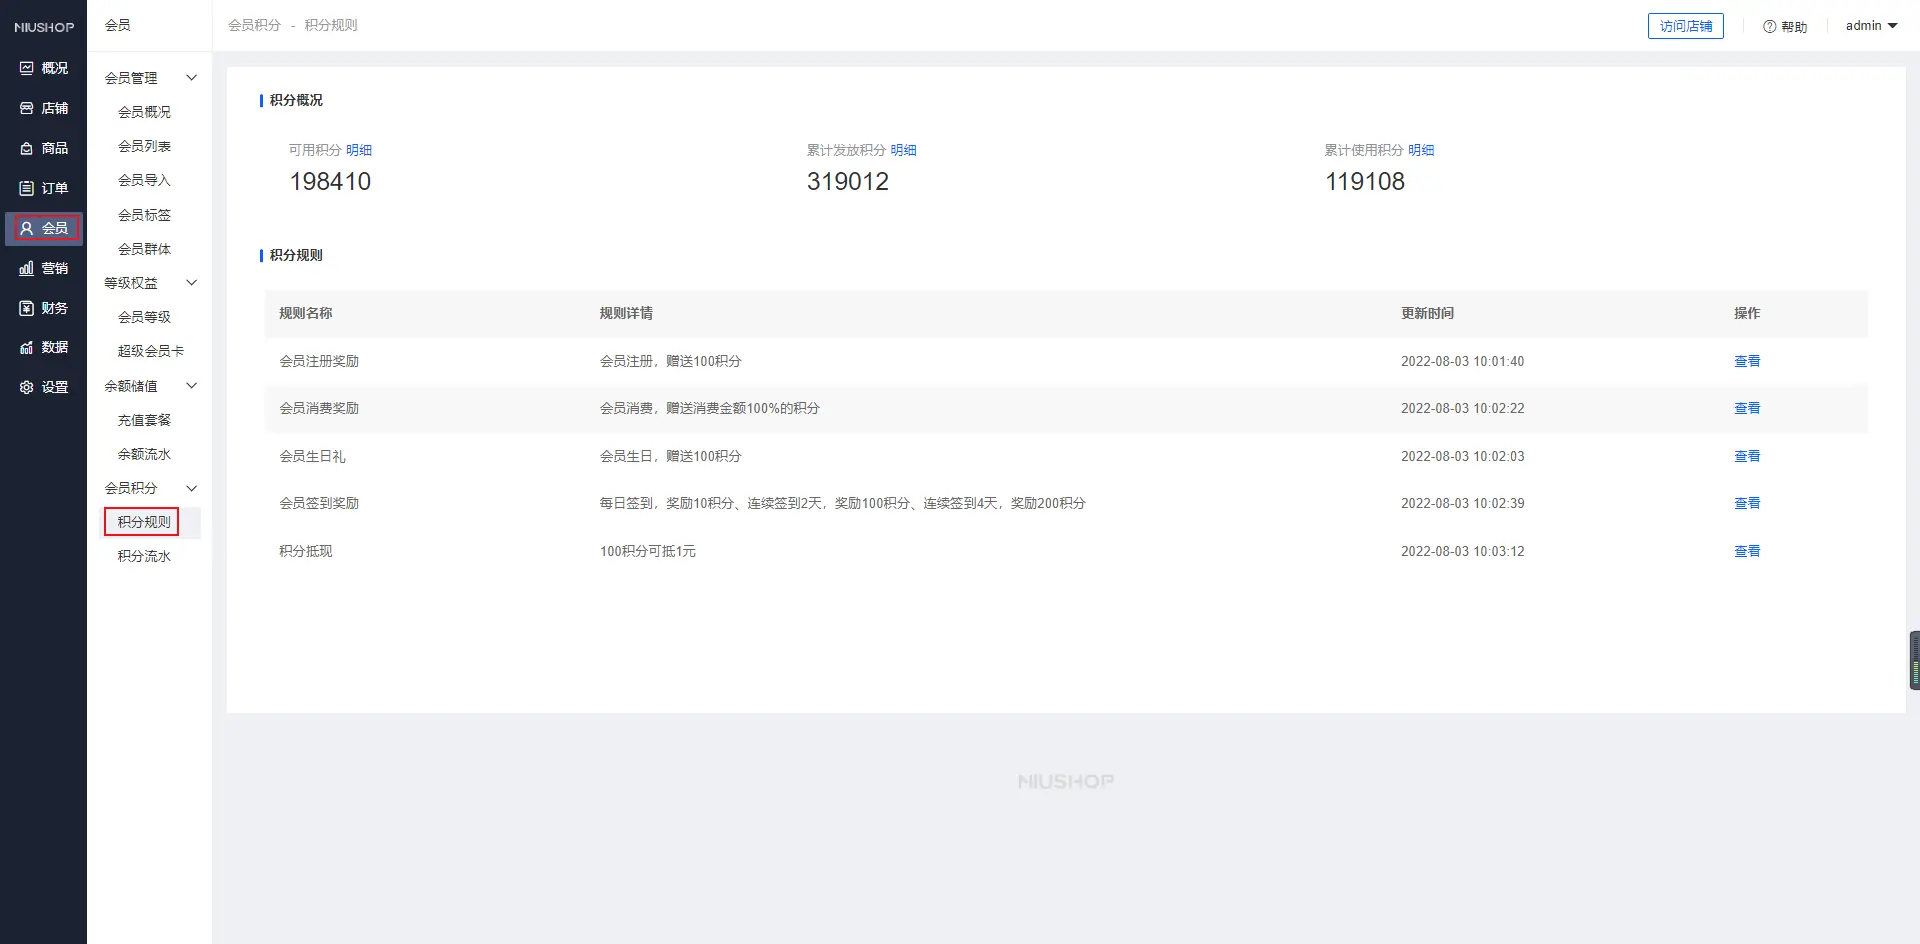Click the Marketing (营销) chart icon

pyautogui.click(x=27, y=268)
